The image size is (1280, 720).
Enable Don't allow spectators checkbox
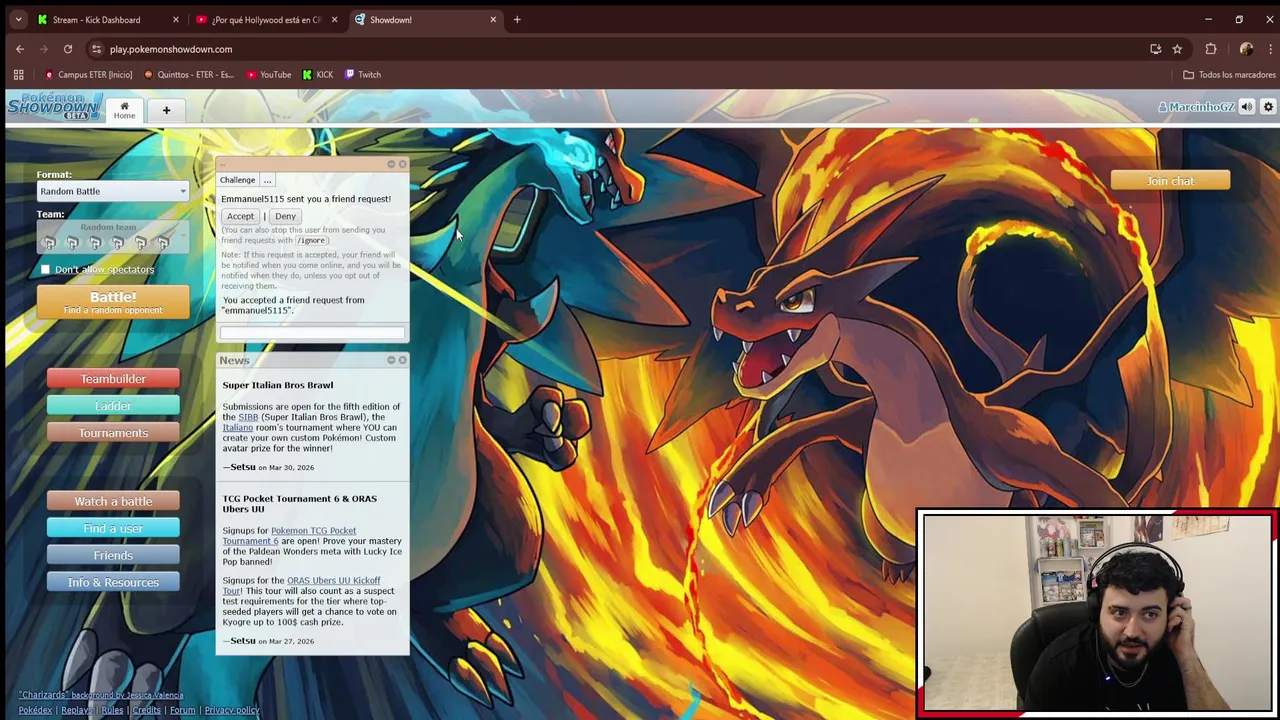(x=45, y=270)
